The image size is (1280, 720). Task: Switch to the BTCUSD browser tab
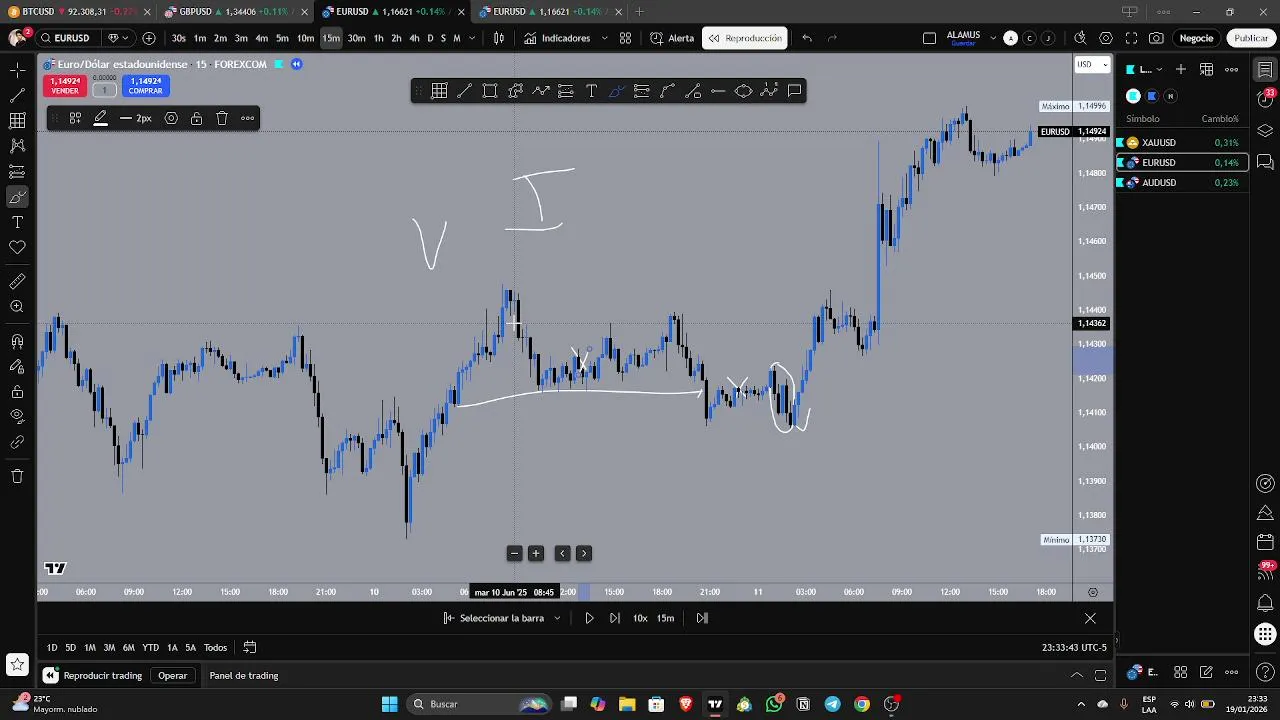(x=77, y=12)
